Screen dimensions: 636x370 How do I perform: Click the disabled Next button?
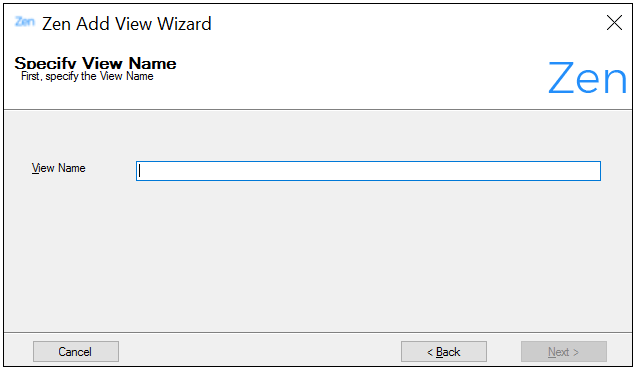coord(564,351)
